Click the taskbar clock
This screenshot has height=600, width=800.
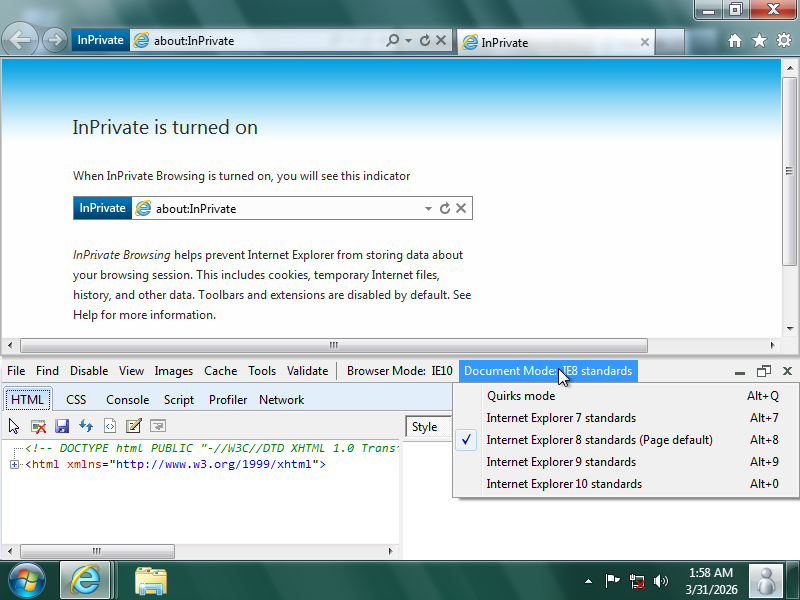(711, 581)
